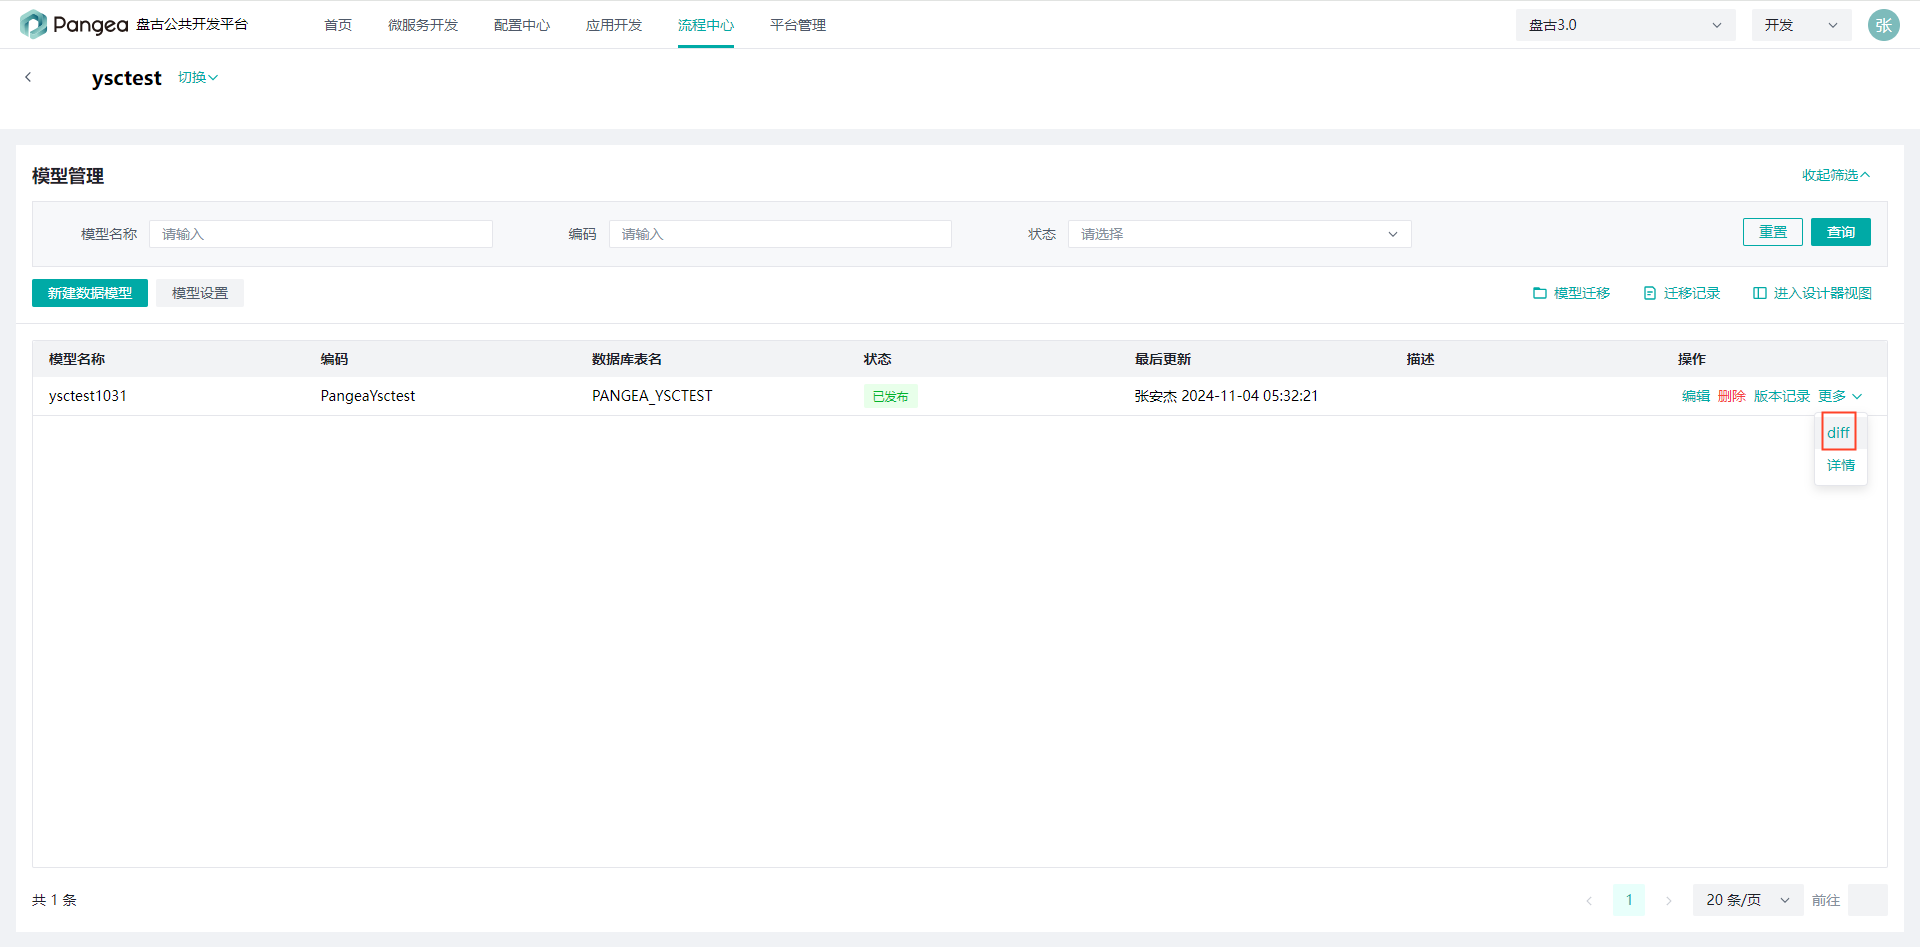
Task: Open the 配置中心 menu
Action: 522,25
